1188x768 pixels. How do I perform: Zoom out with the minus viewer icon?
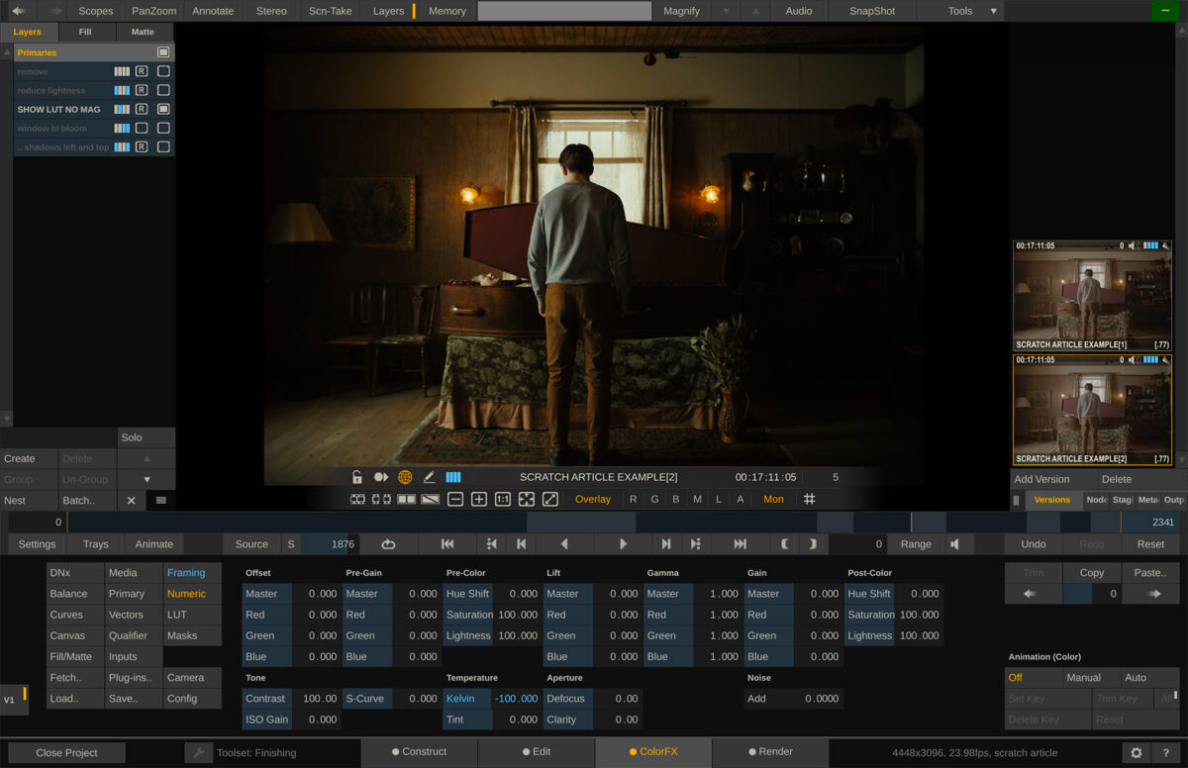tap(455, 499)
